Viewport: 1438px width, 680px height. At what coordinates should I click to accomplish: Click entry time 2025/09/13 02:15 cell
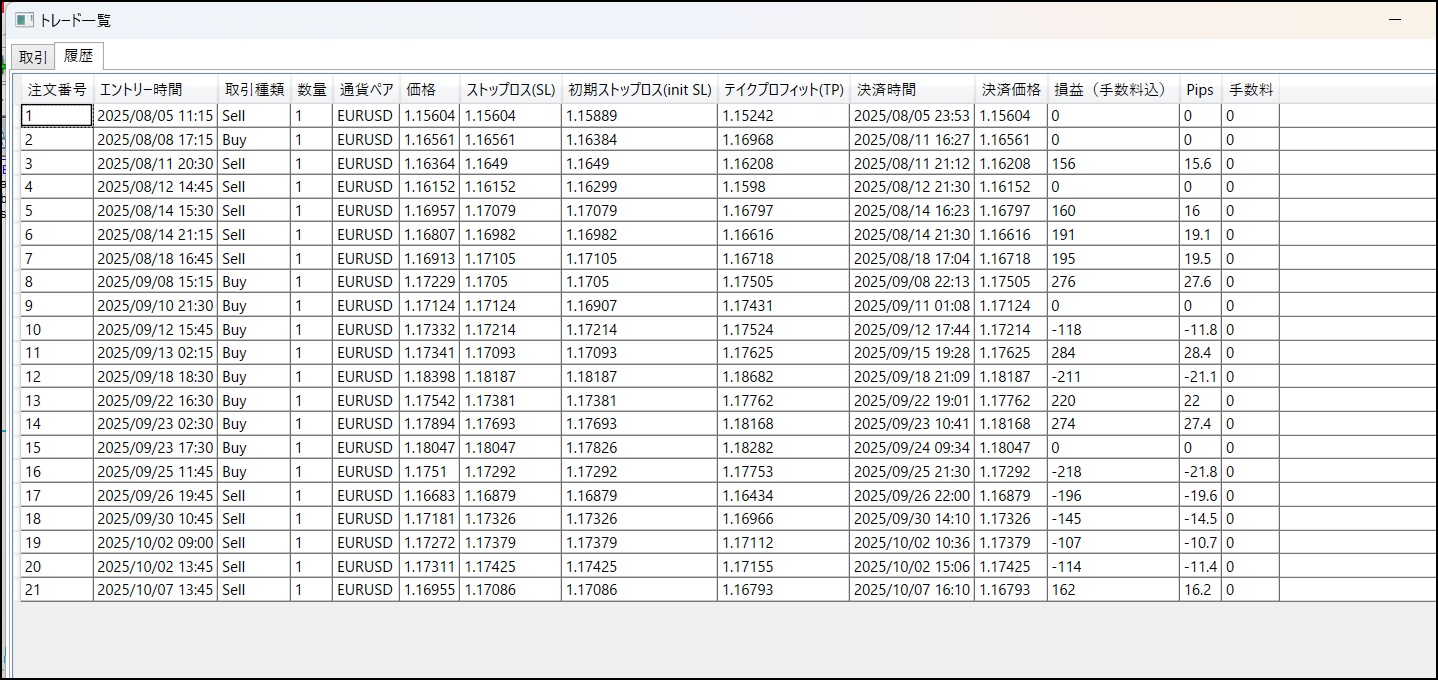[155, 353]
